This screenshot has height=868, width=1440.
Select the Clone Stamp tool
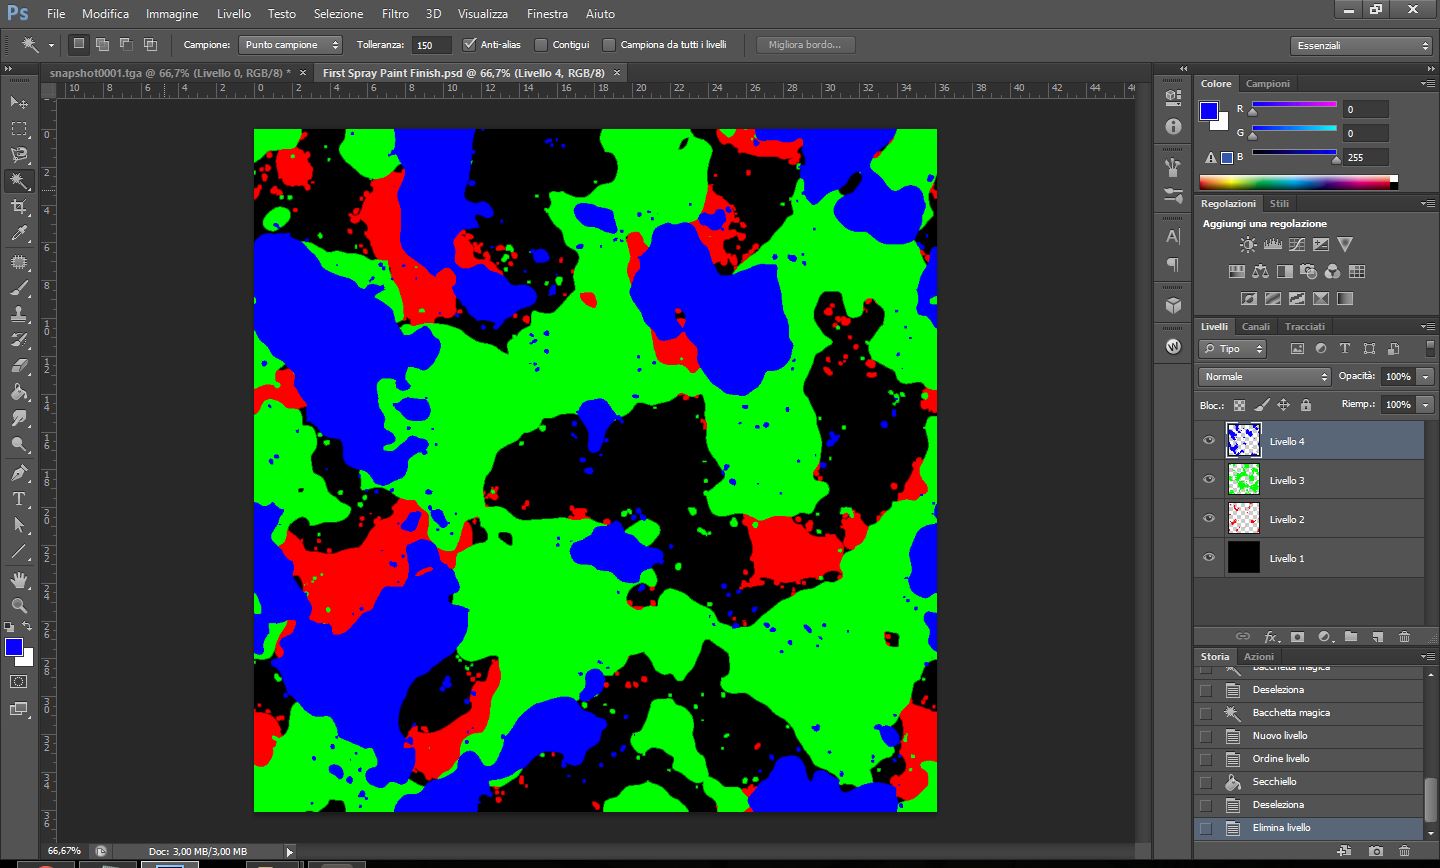tap(19, 314)
